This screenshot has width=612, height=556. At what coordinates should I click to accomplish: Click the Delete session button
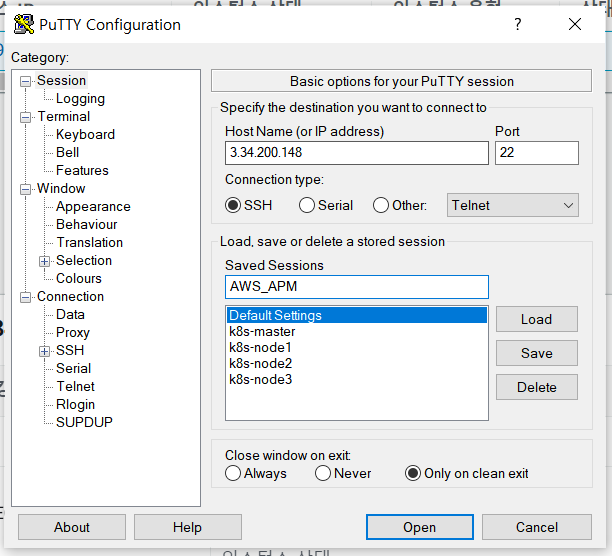(537, 387)
